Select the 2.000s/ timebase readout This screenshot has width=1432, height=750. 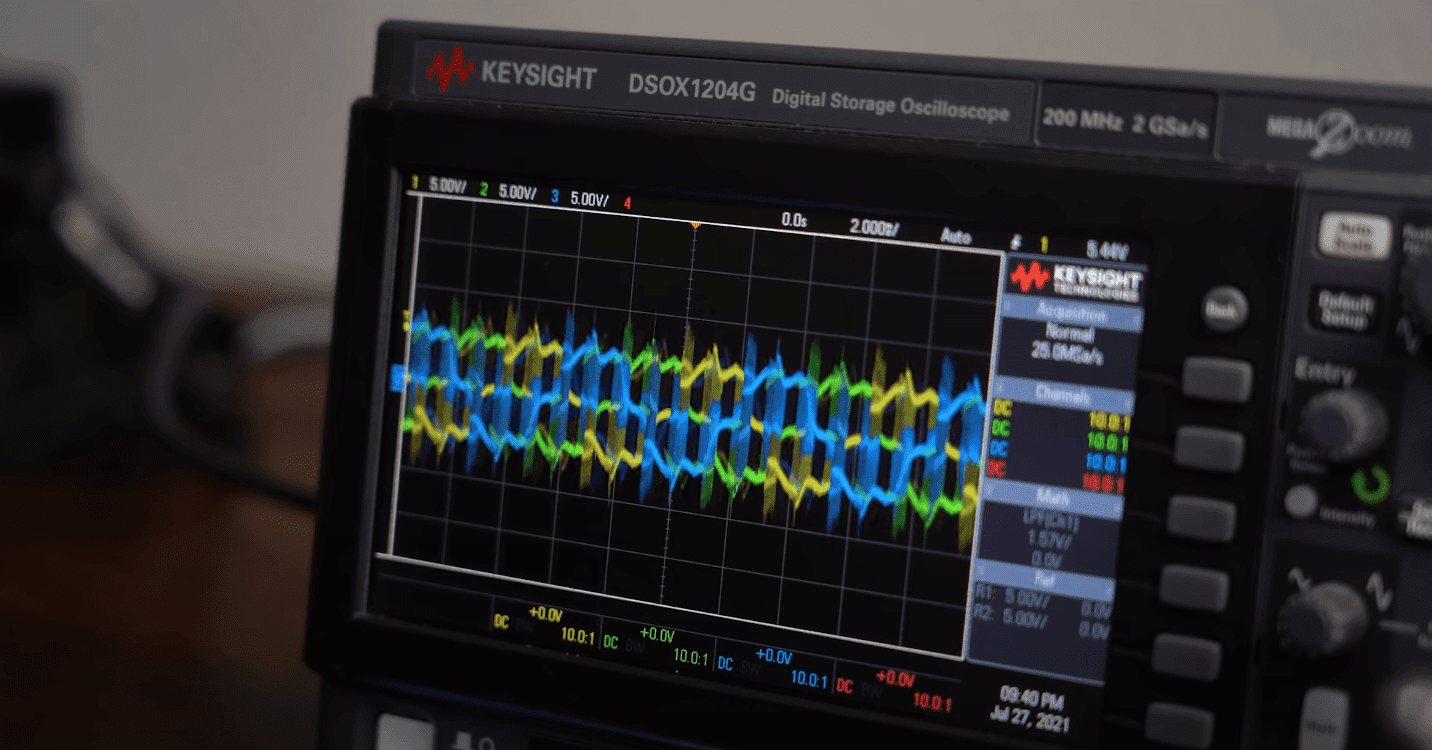[x=873, y=227]
